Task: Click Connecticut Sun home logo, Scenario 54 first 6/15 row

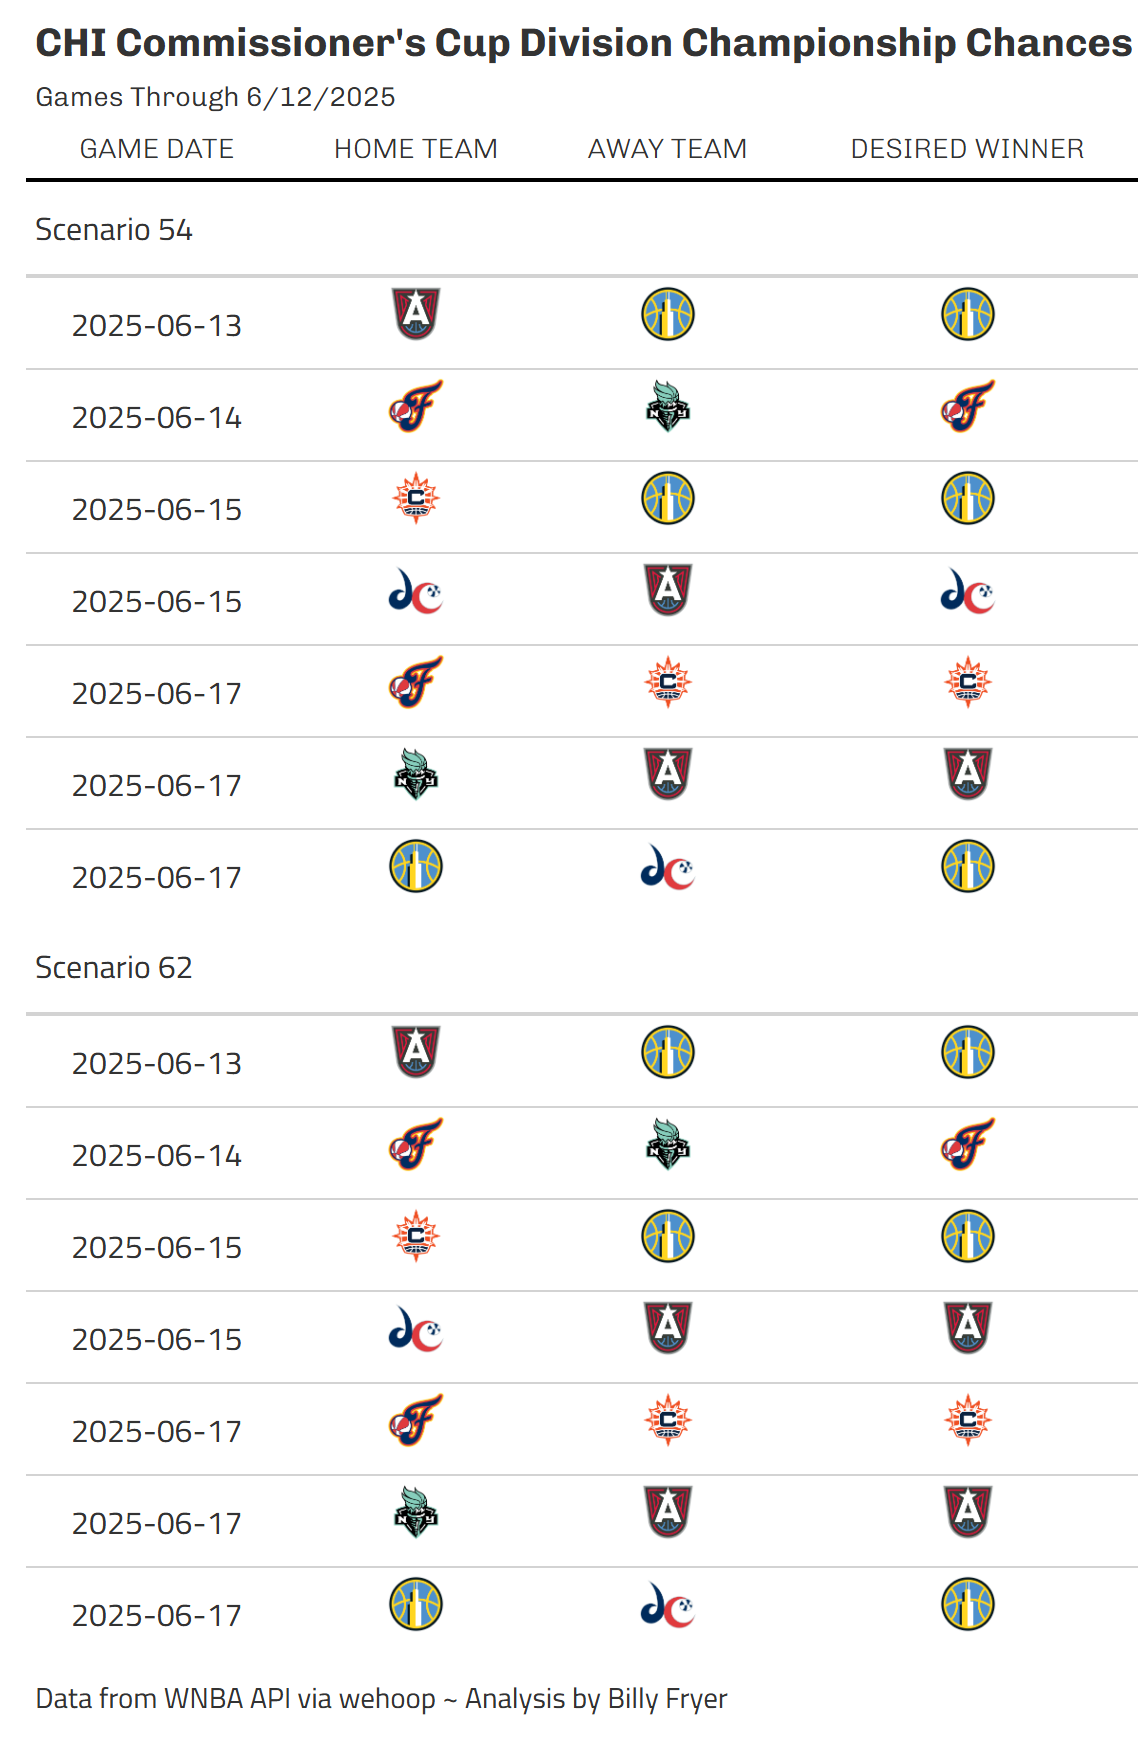Action: click(416, 498)
